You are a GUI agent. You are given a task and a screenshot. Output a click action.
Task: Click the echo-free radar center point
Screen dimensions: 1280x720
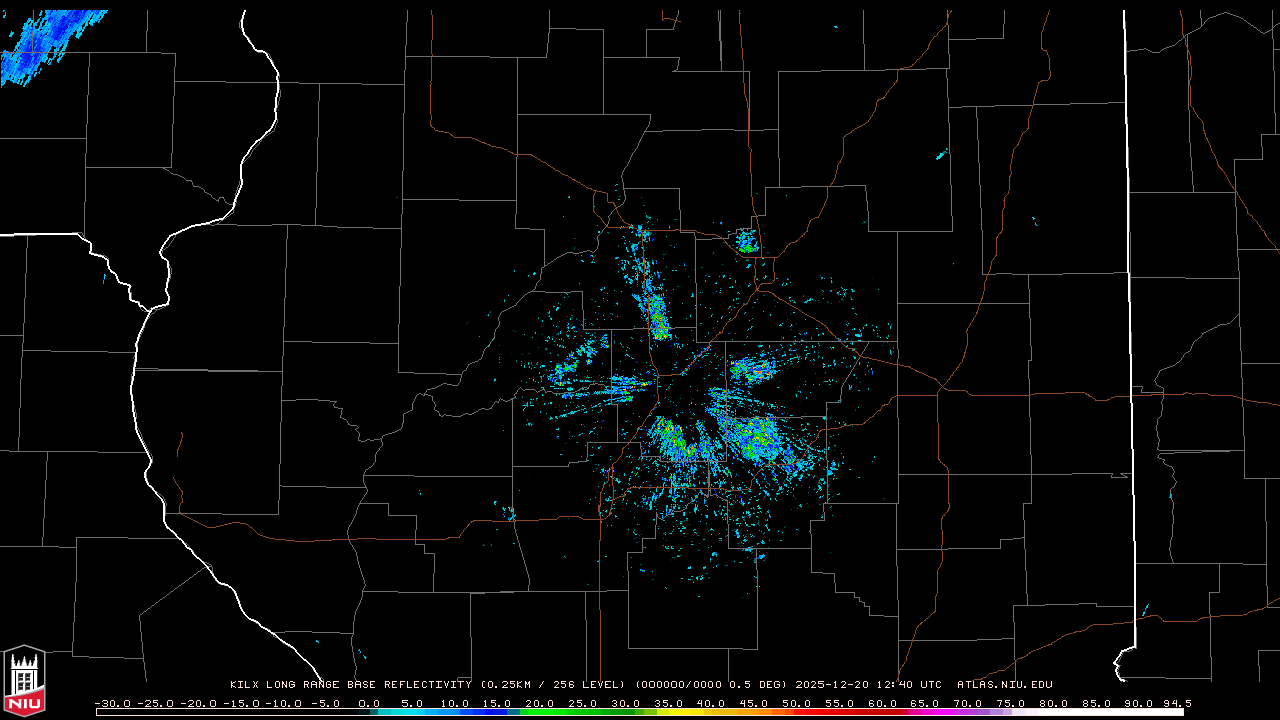click(680, 392)
